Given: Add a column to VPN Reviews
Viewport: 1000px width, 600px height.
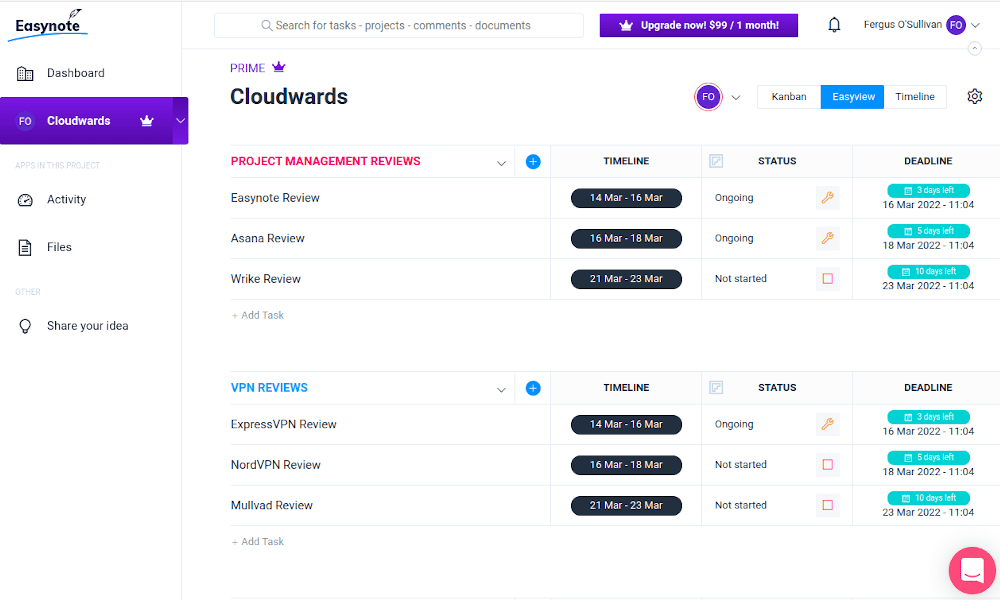Looking at the screenshot, I should [x=533, y=388].
